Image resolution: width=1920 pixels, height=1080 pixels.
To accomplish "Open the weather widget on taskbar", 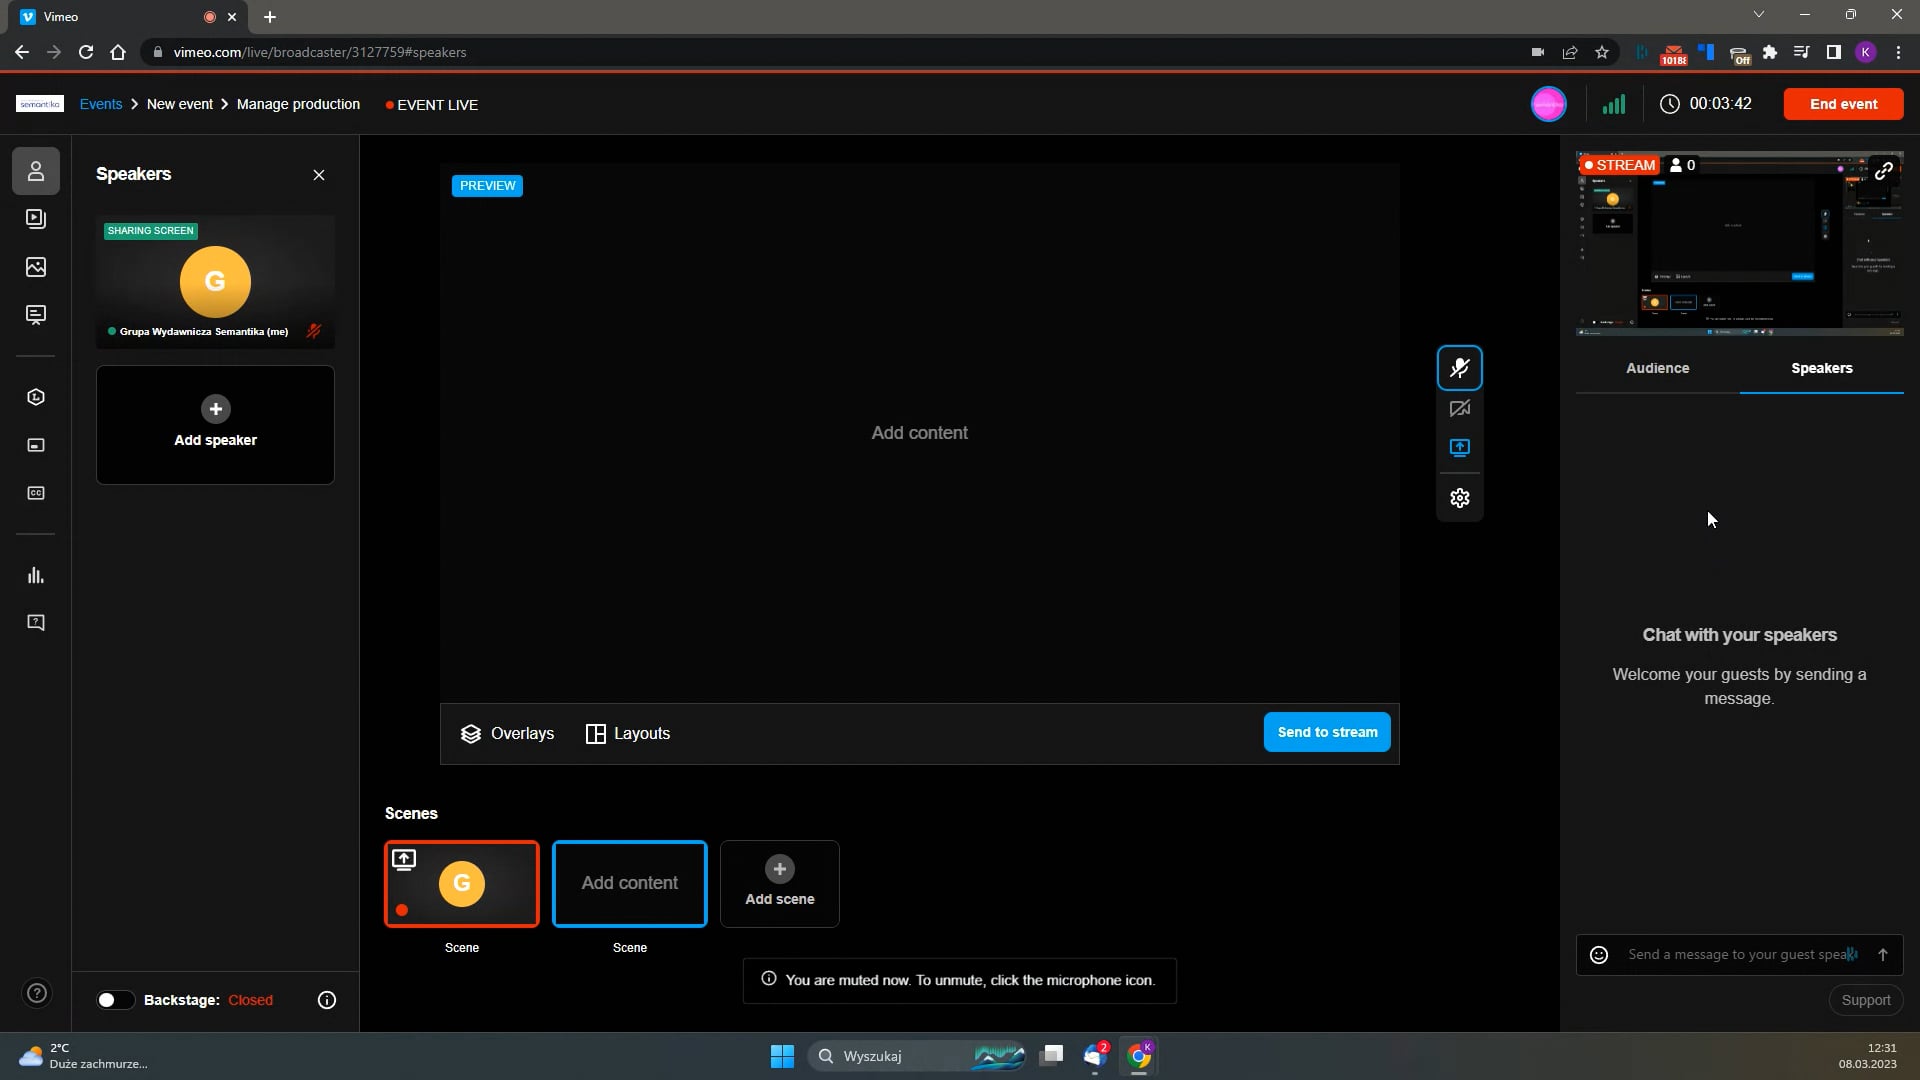I will click(x=84, y=1056).
